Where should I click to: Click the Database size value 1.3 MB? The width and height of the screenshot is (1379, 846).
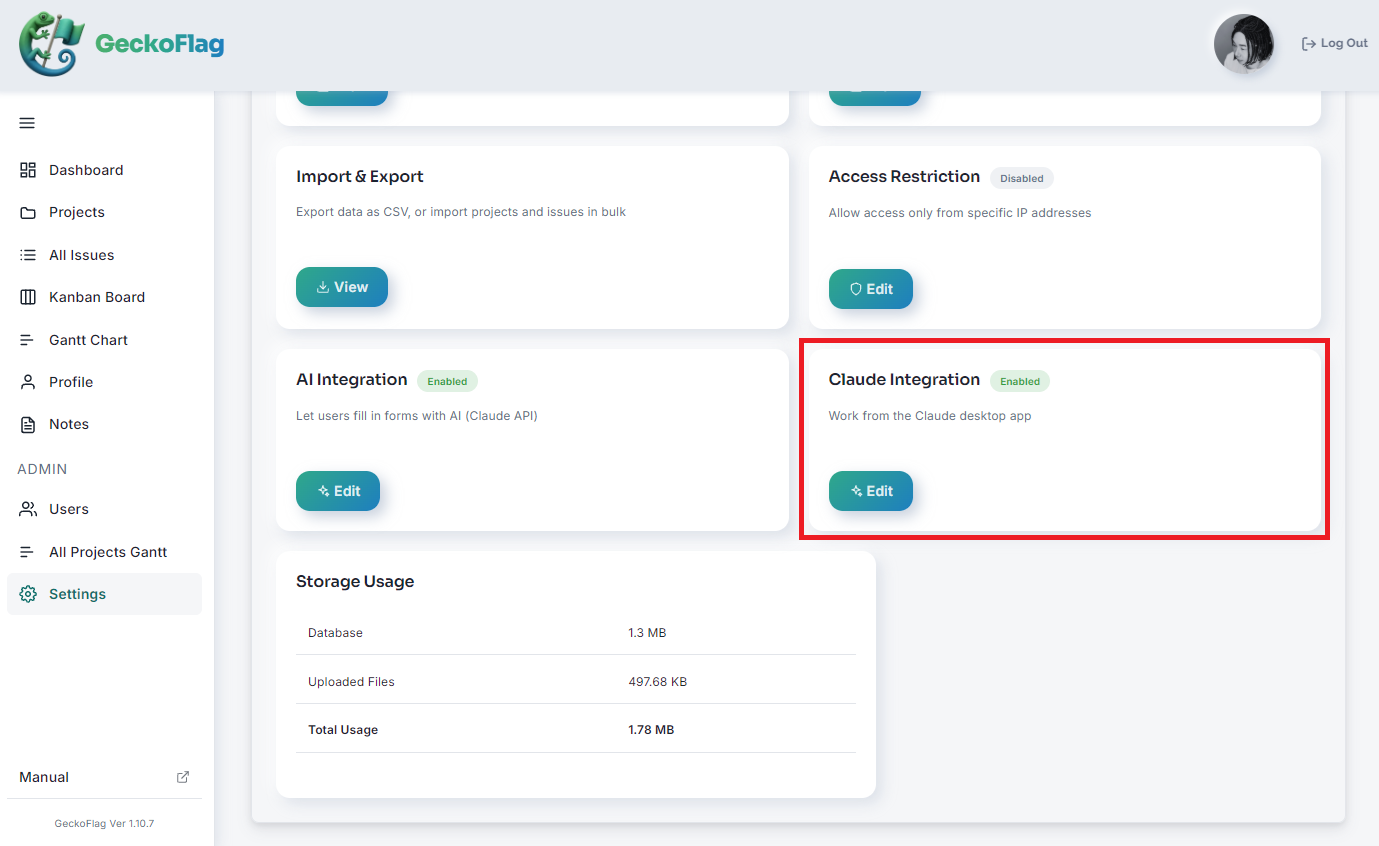pos(648,633)
